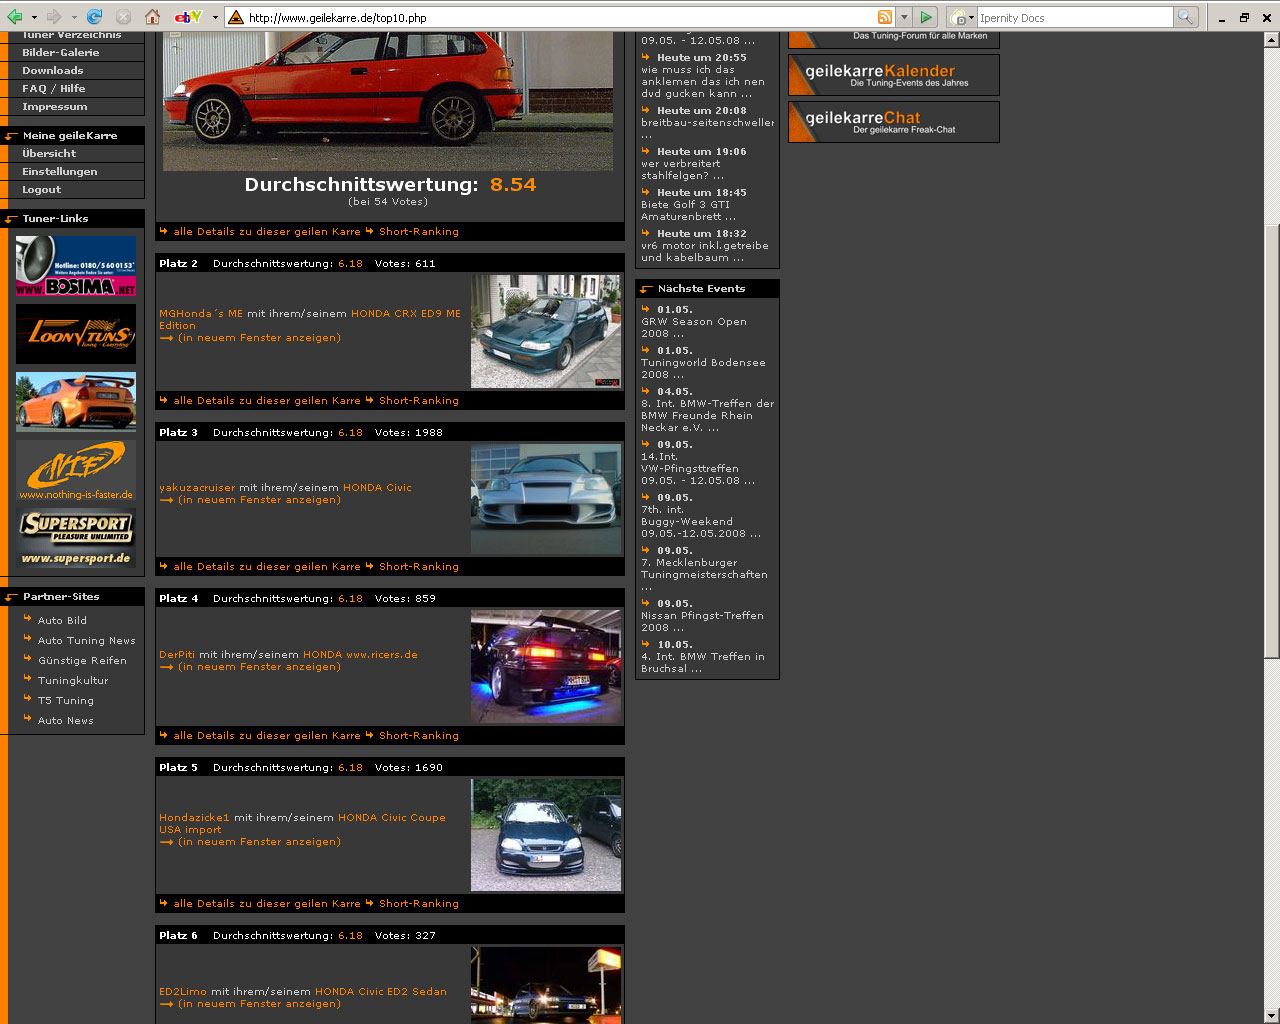
Task: Open user profile ED2Limo
Action: click(183, 991)
